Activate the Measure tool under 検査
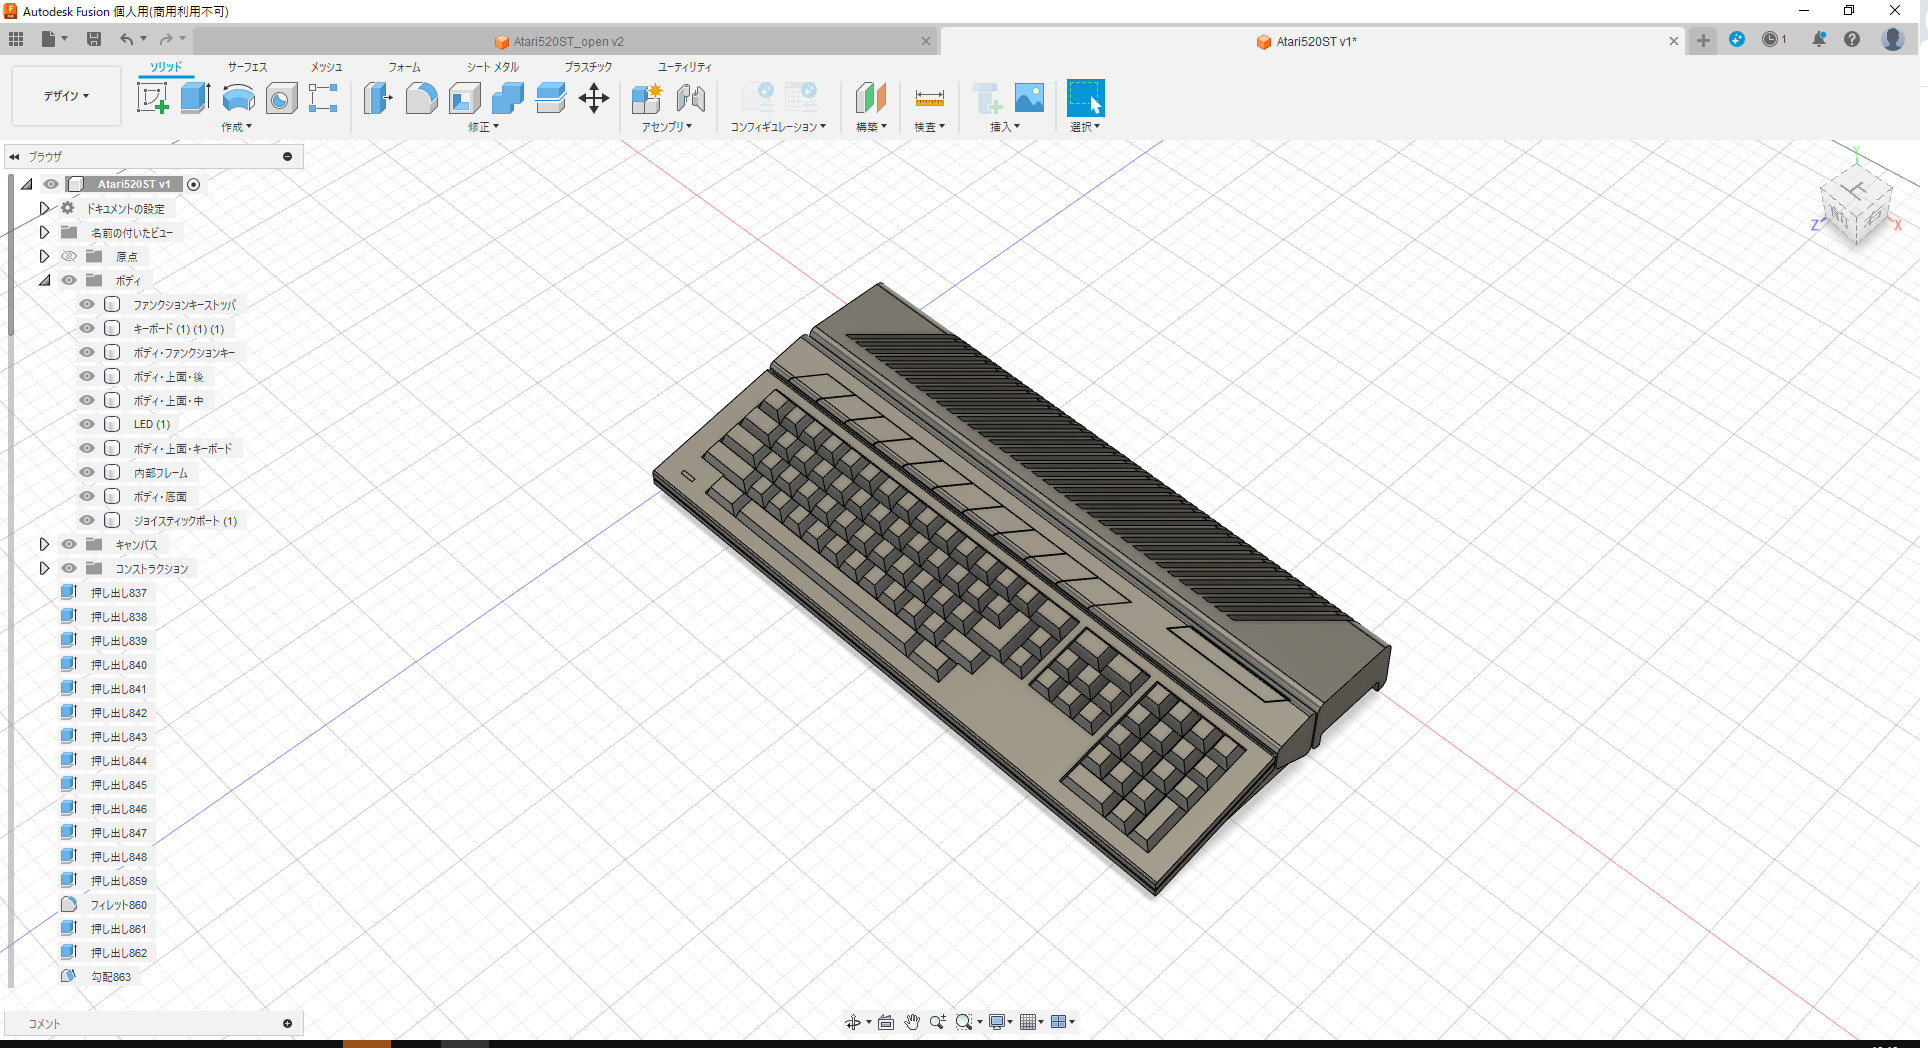Screen dimensions: 1928x1048 click(929, 97)
